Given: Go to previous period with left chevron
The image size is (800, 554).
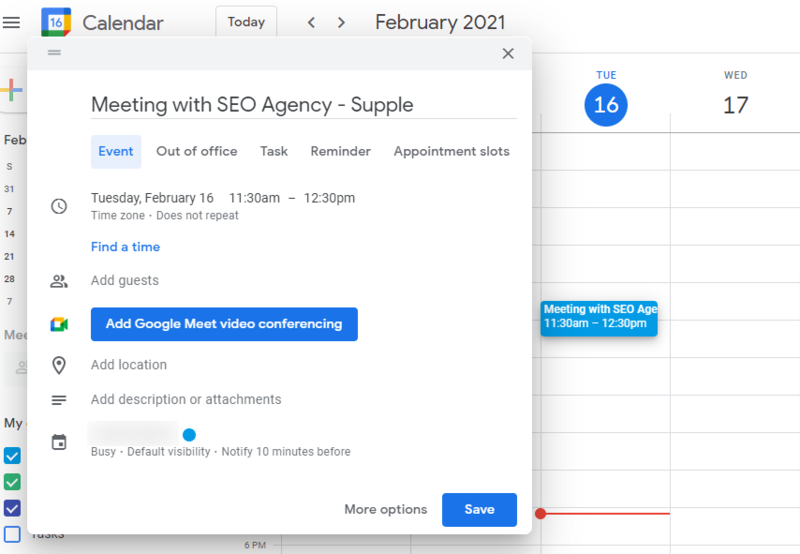Looking at the screenshot, I should click(x=311, y=22).
